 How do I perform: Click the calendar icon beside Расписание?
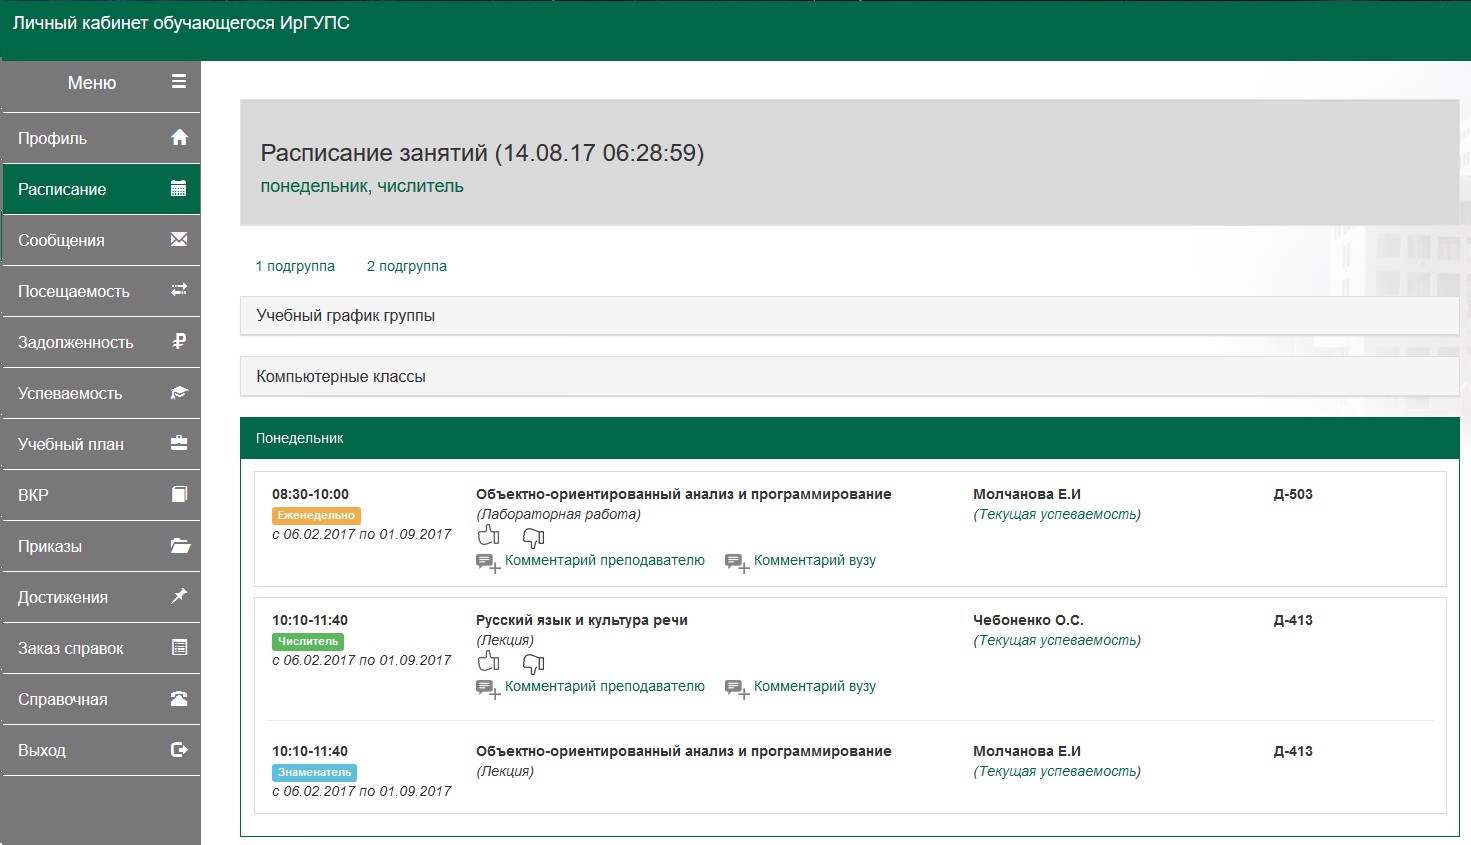pos(179,188)
